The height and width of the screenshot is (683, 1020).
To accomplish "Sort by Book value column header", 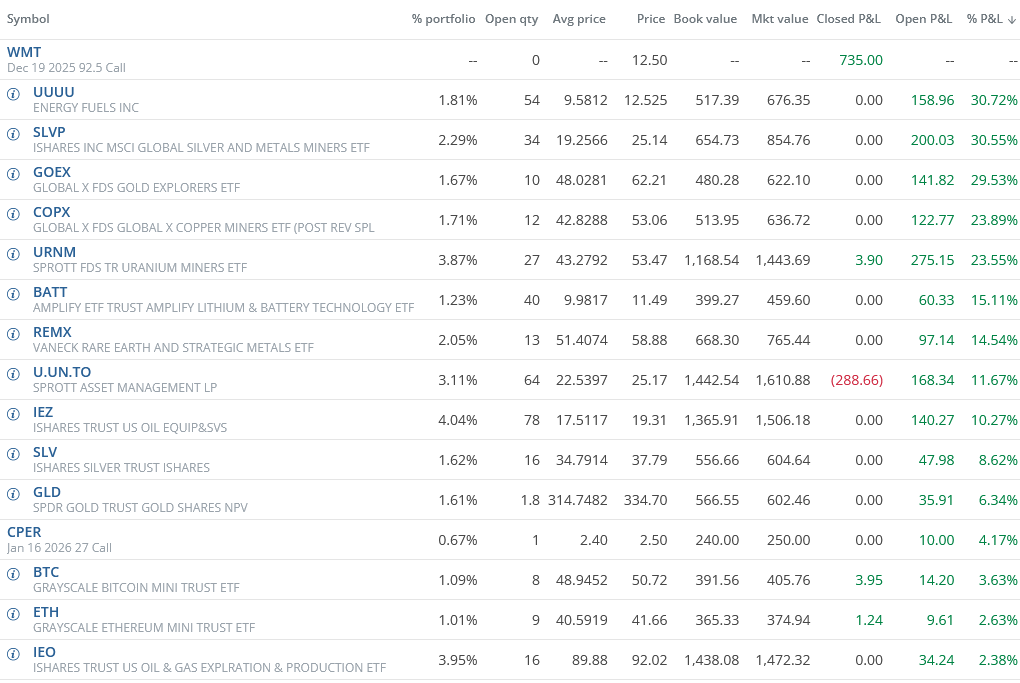I will (x=705, y=19).
